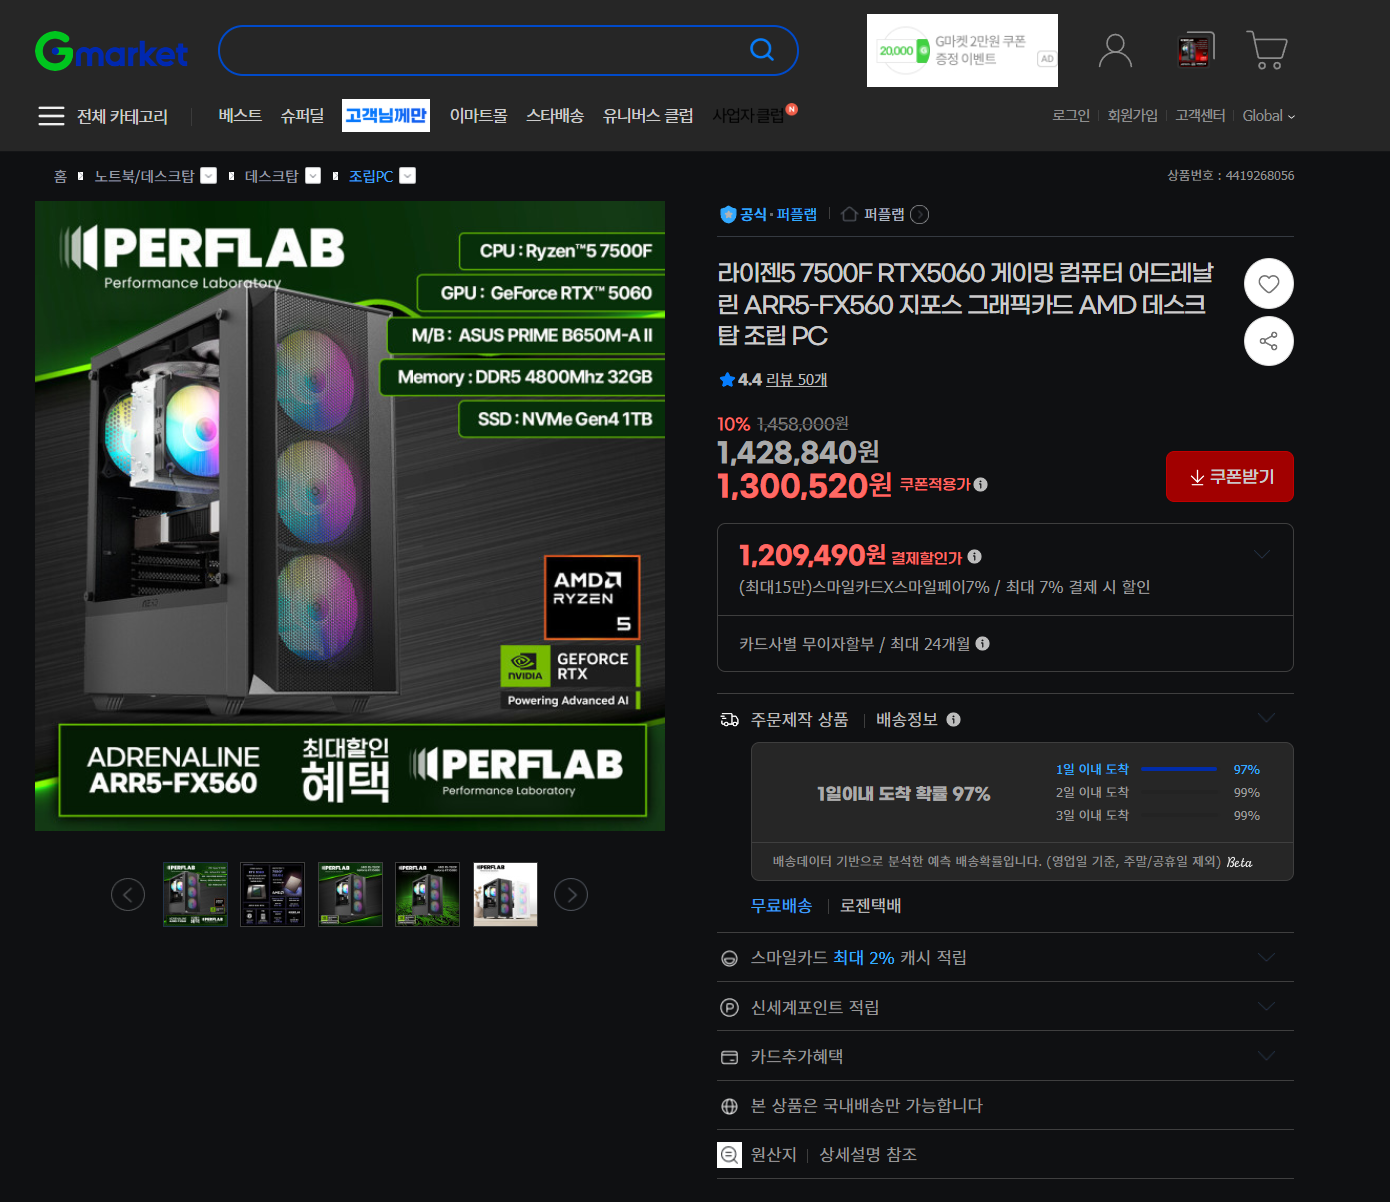Viewport: 1390px width, 1202px height.
Task: Expand the 조립PC breadcrumb dropdown
Action: (x=407, y=176)
